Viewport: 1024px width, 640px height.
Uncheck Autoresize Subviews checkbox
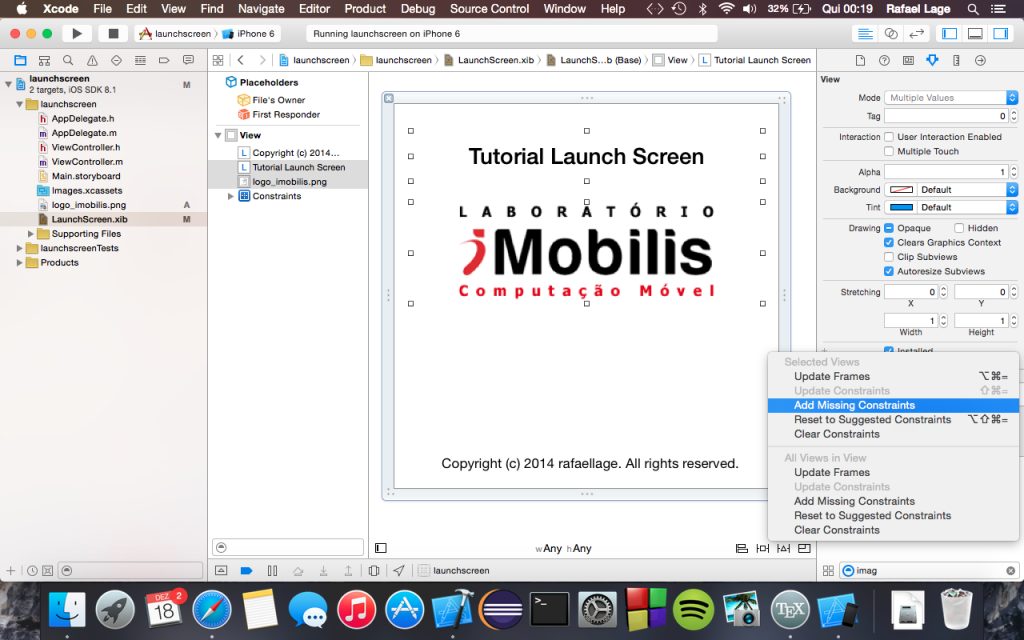pos(889,271)
